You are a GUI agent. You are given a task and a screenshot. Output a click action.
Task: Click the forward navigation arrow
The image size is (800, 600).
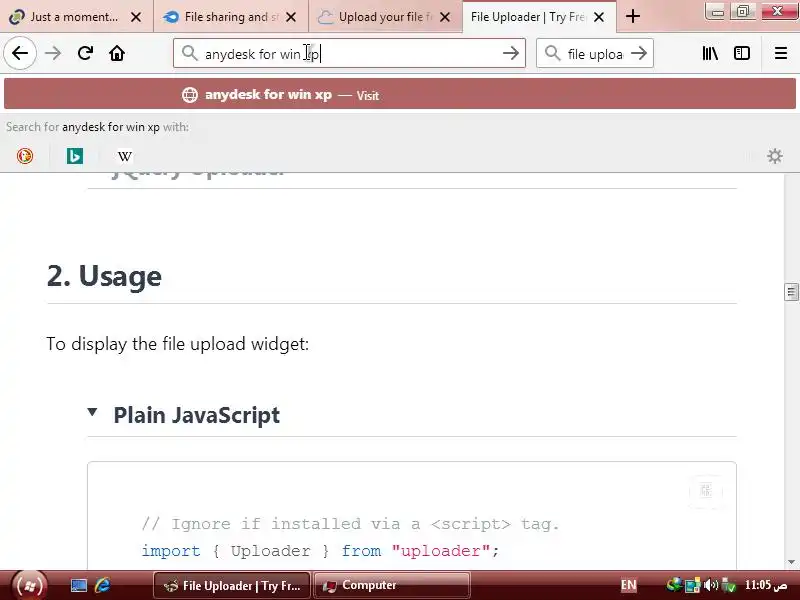[53, 53]
